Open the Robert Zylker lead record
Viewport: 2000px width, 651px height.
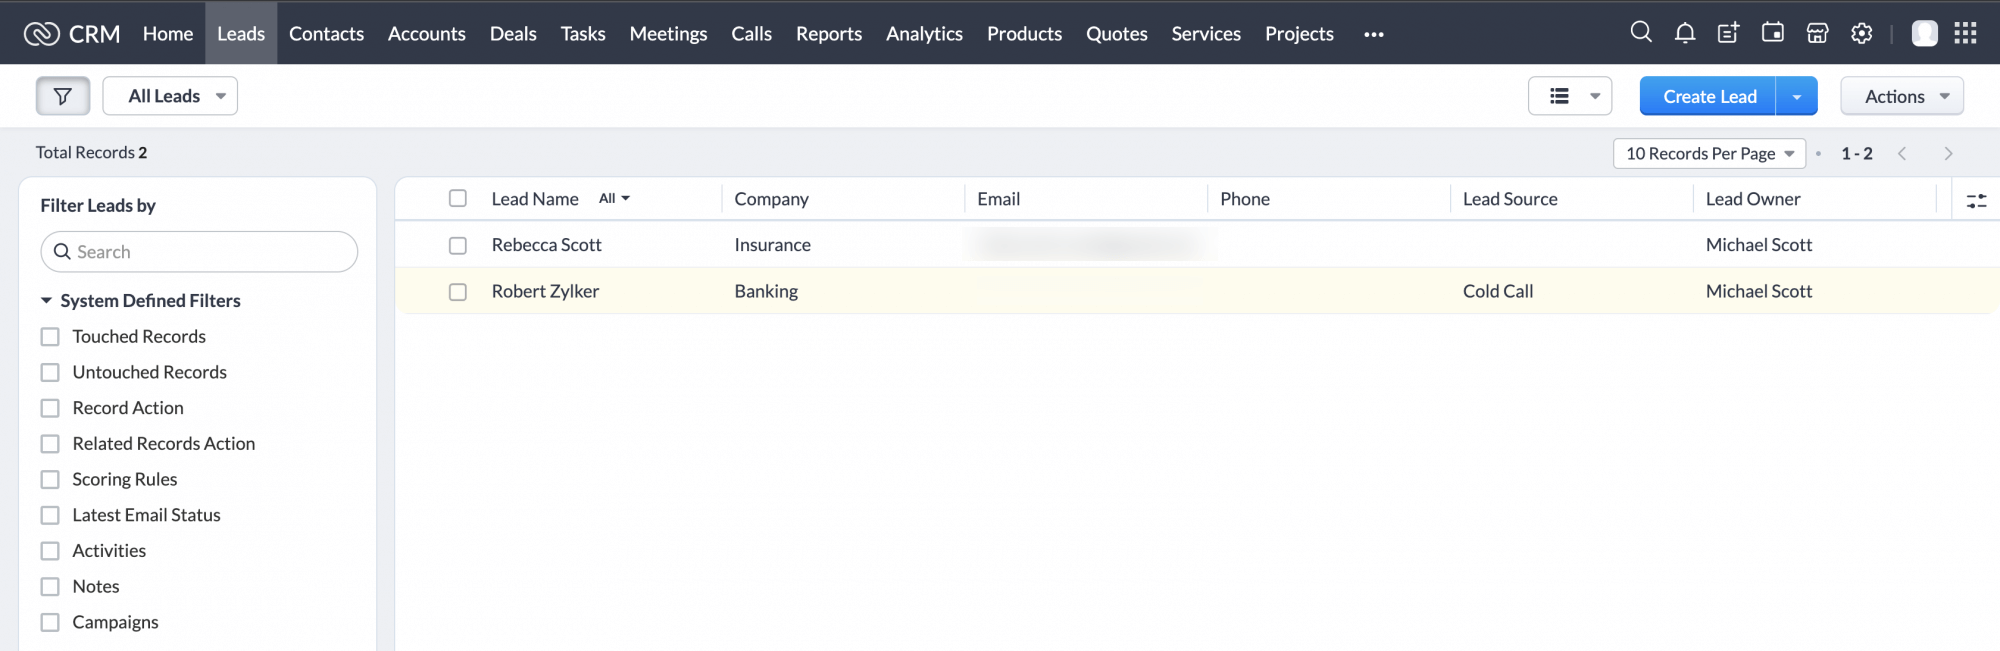(x=545, y=291)
